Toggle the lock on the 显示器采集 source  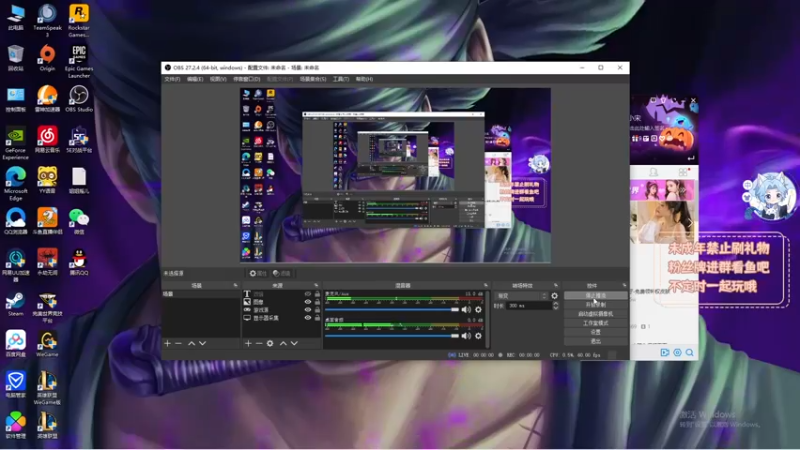pyautogui.click(x=317, y=317)
